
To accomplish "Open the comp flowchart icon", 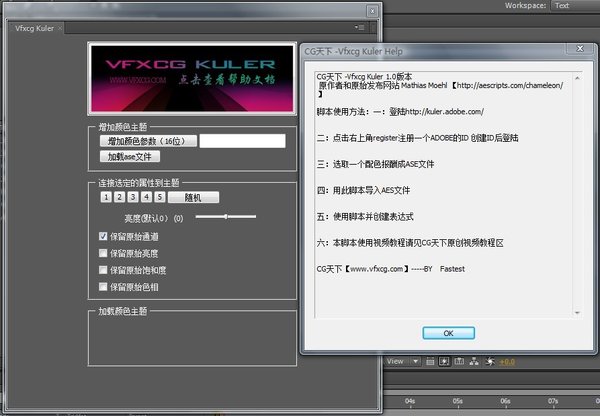I will point(474,361).
